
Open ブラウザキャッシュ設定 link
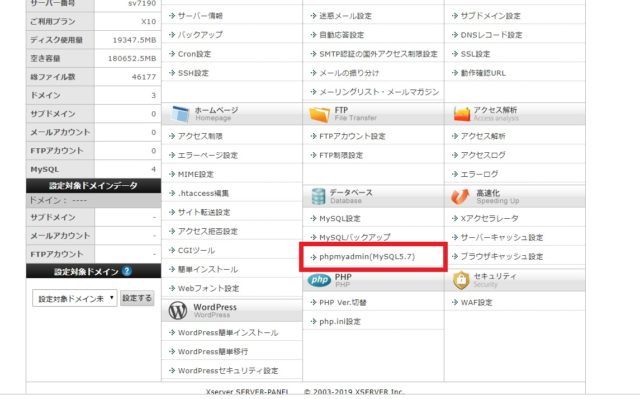(x=502, y=257)
